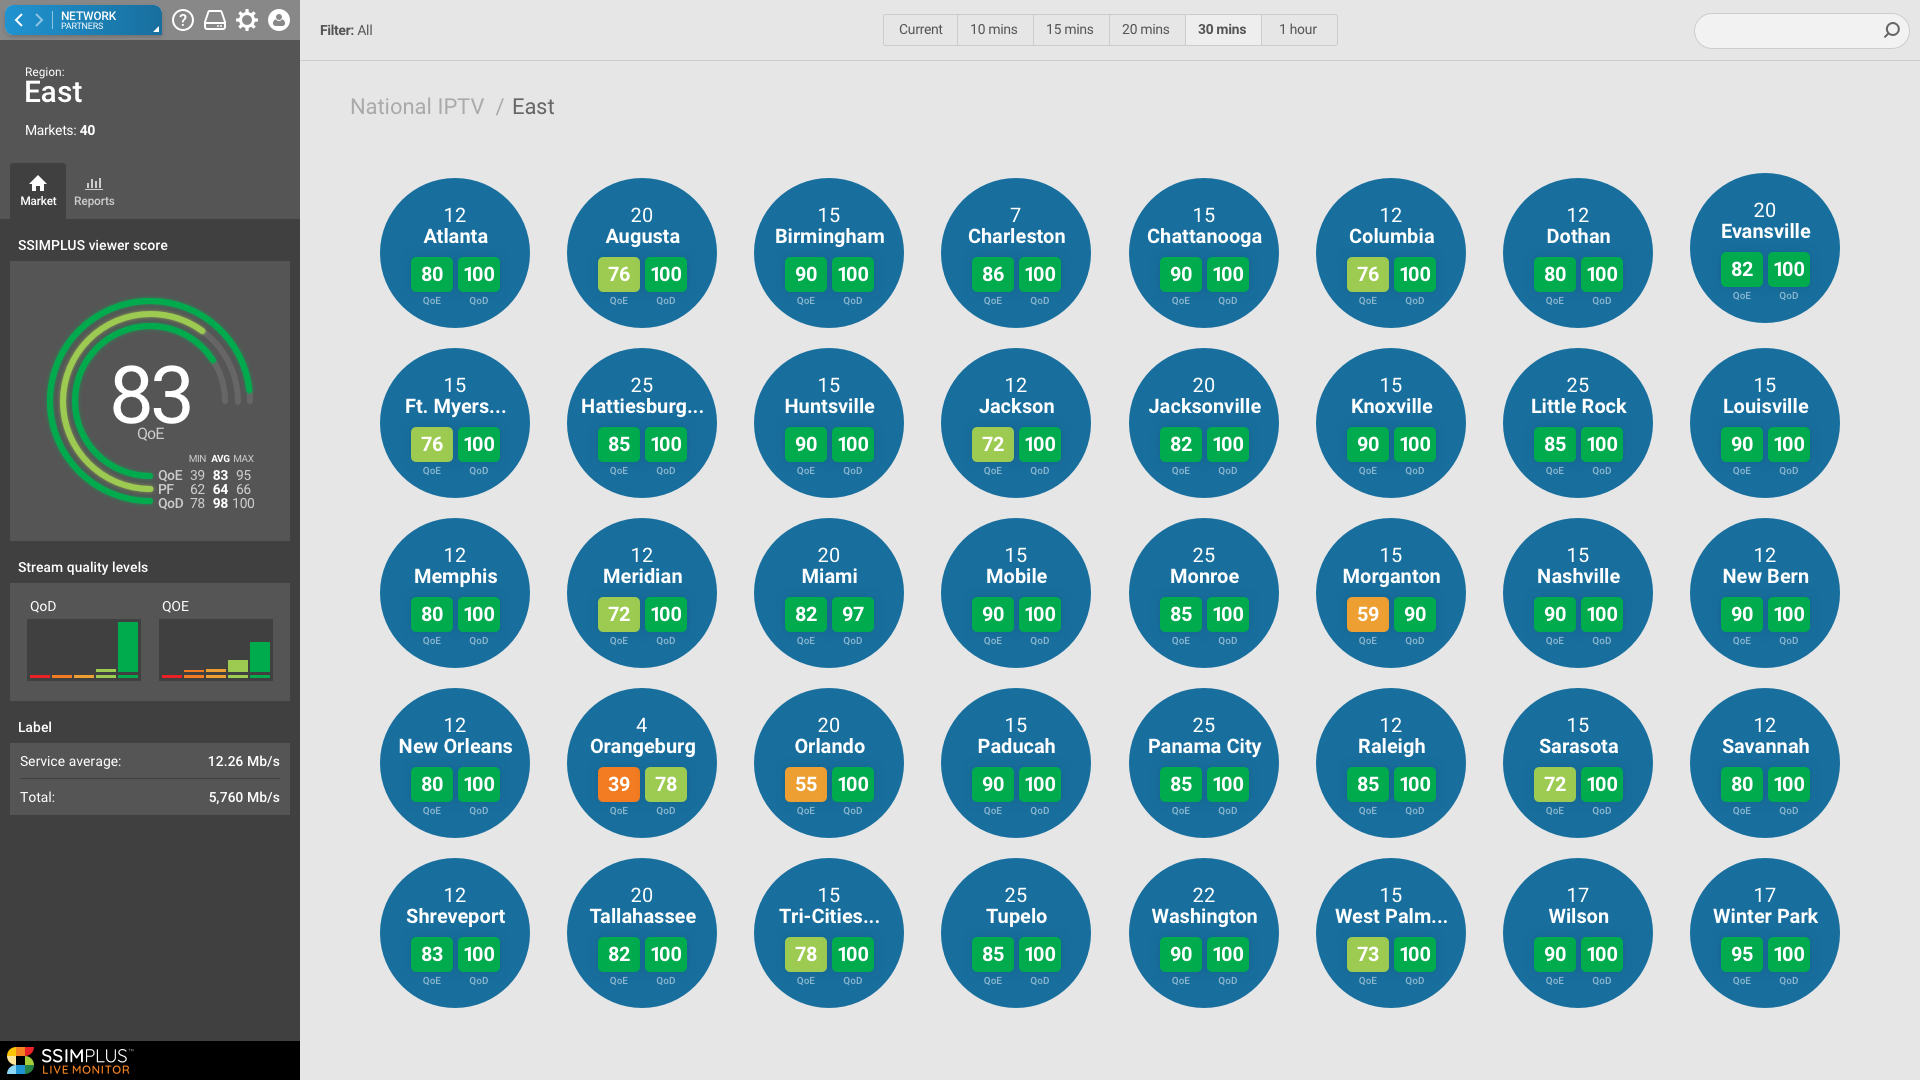Open the Filter: All selector
The image size is (1920, 1080).
(x=346, y=30)
